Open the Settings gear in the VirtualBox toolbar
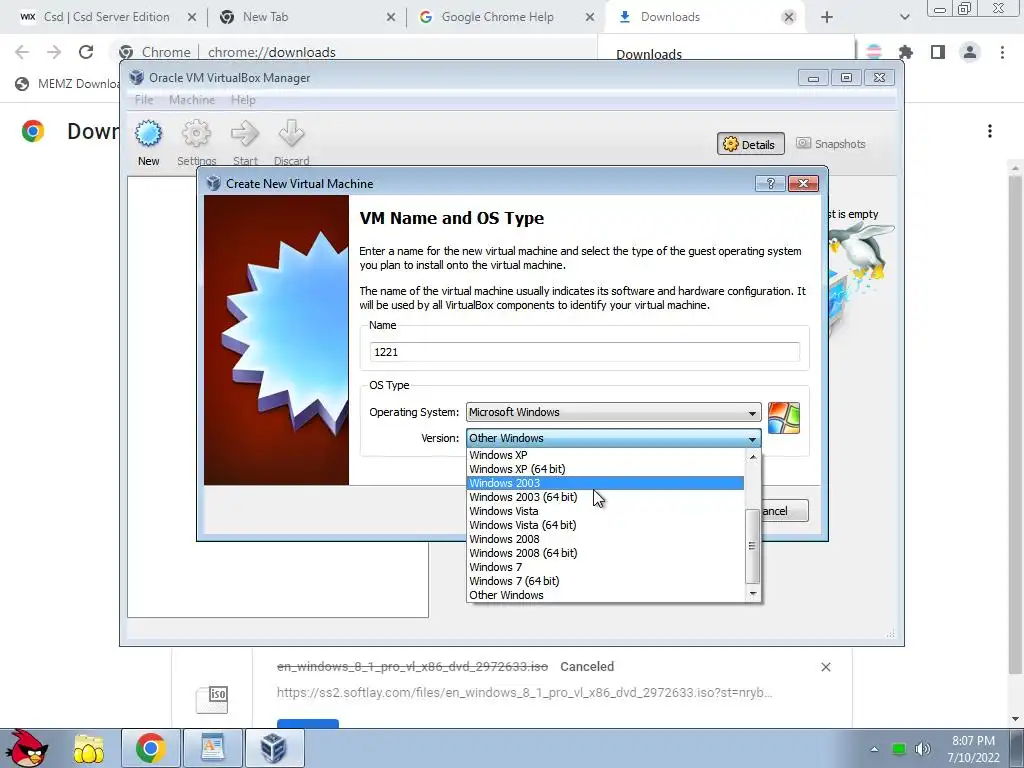The width and height of the screenshot is (1024, 768). (196, 142)
